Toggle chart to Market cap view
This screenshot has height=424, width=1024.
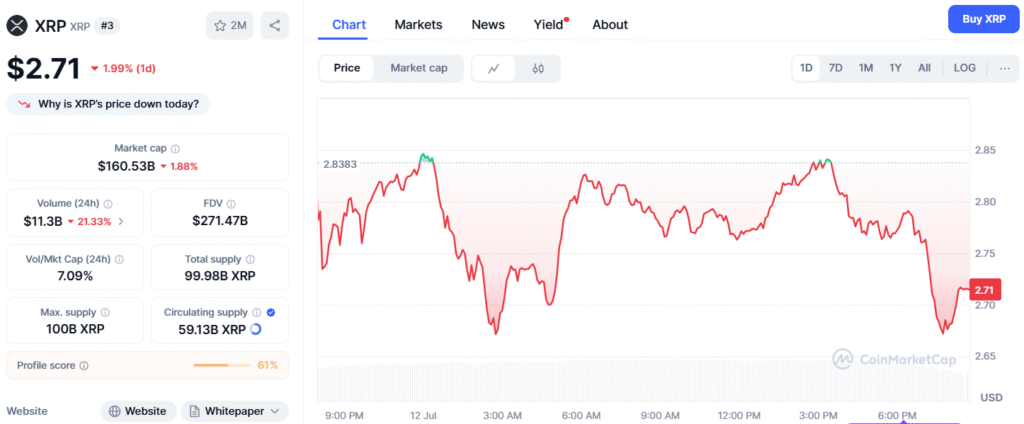pyautogui.click(x=418, y=68)
